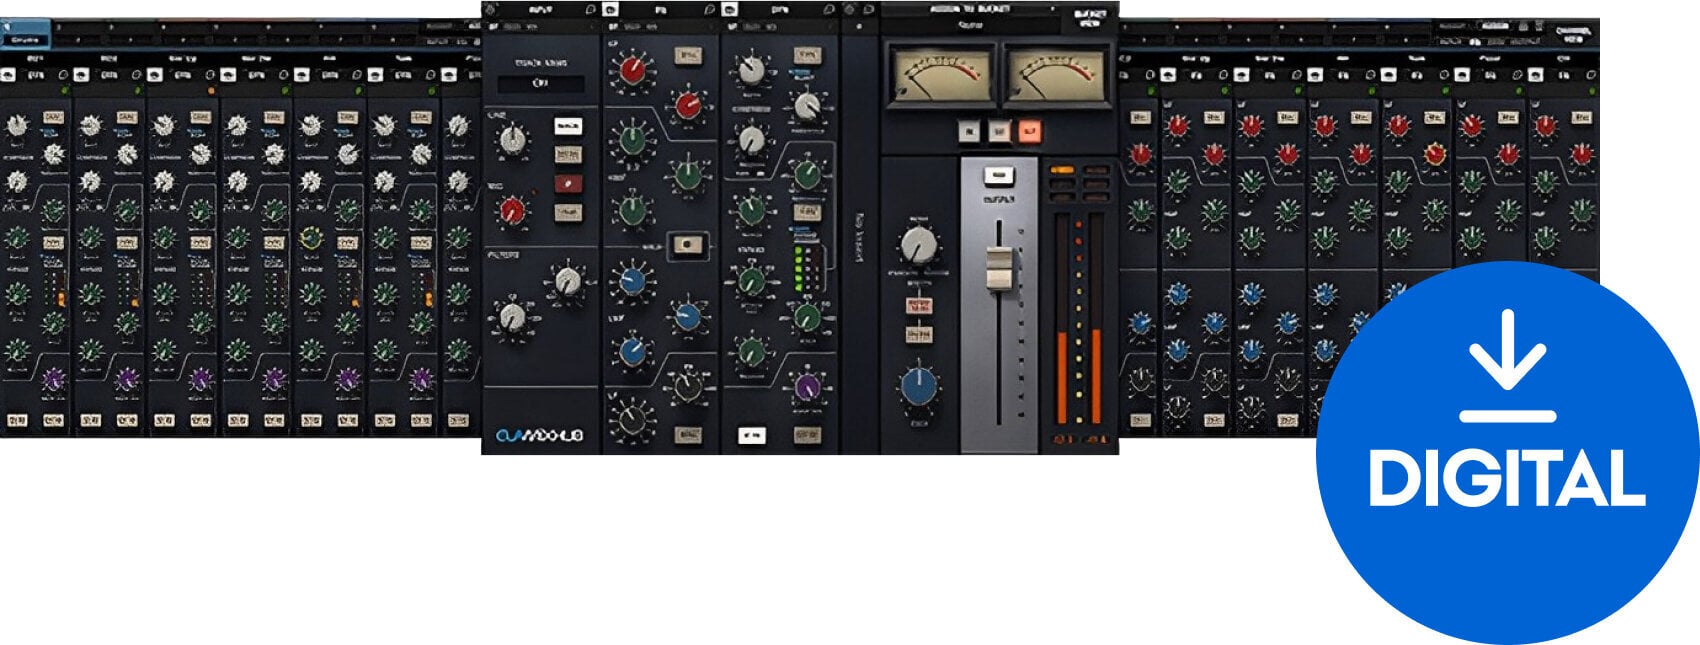
Task: Toggle the white button at bottom of dynamics section
Action: pos(752,435)
